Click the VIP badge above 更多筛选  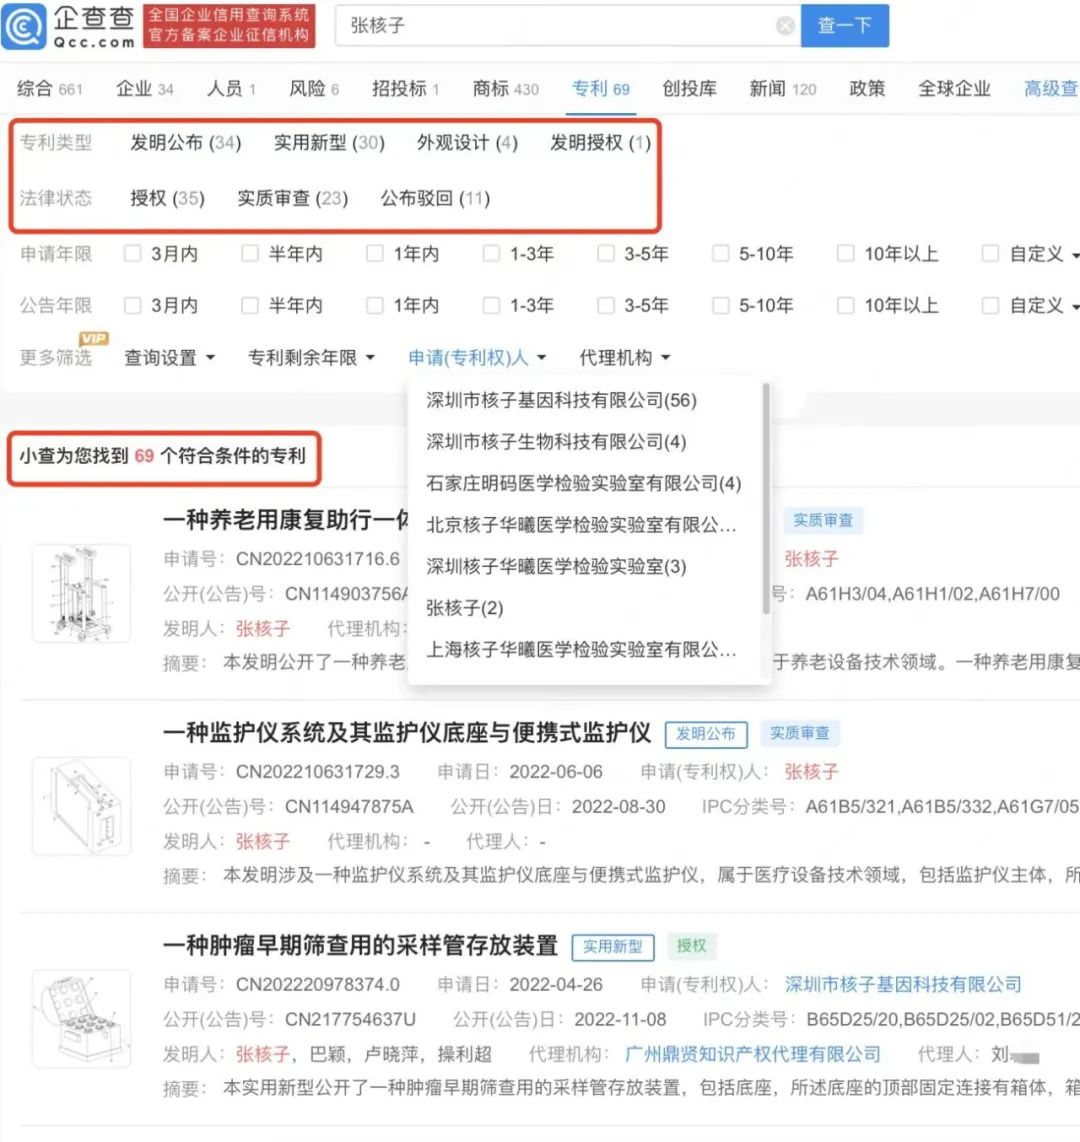click(x=93, y=339)
